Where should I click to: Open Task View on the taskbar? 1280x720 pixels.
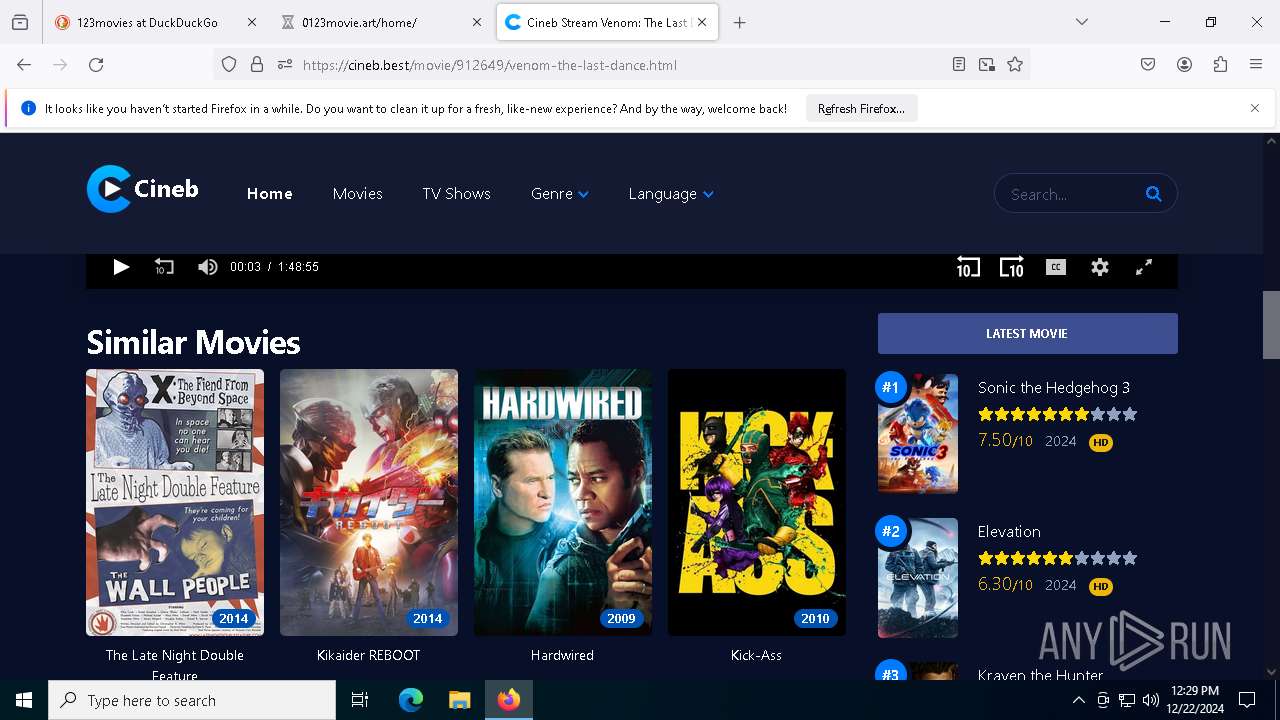coord(360,700)
